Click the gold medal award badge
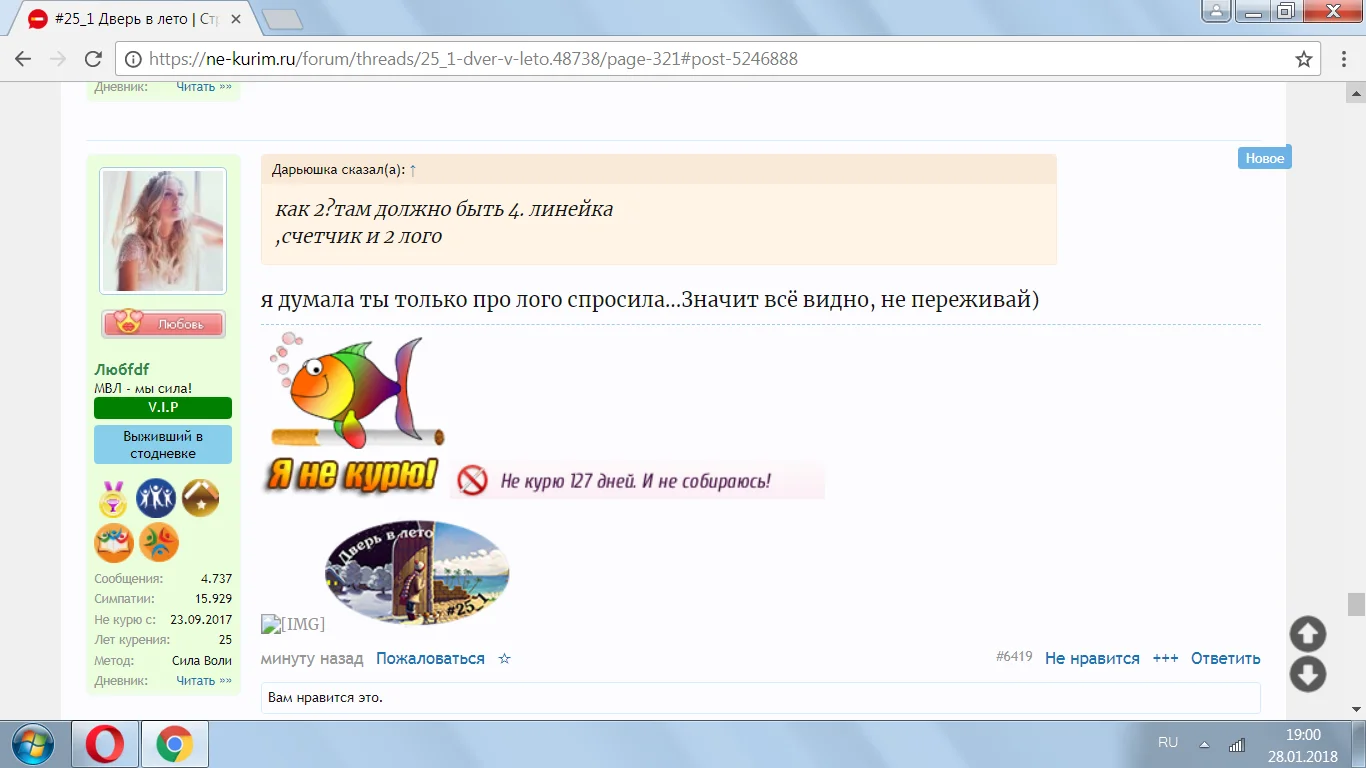1366x768 pixels. 112,498
